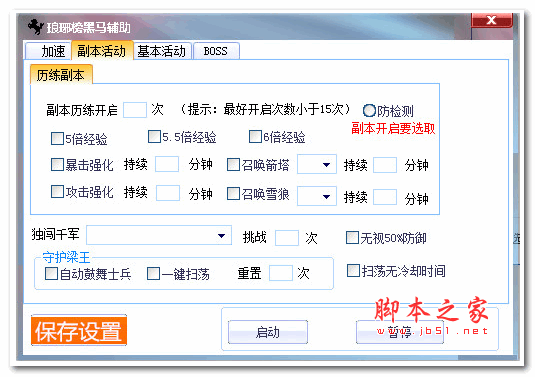Viewport: 535px width, 377px height.
Task: Close the 琅琊榜黑马辅助 window
Action: point(492,20)
